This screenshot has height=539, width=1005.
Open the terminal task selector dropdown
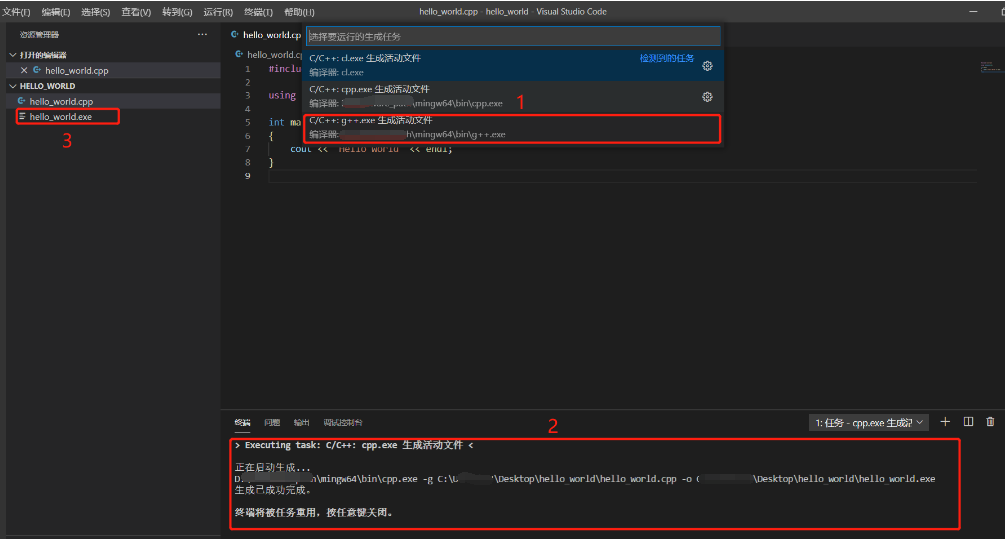(x=868, y=423)
